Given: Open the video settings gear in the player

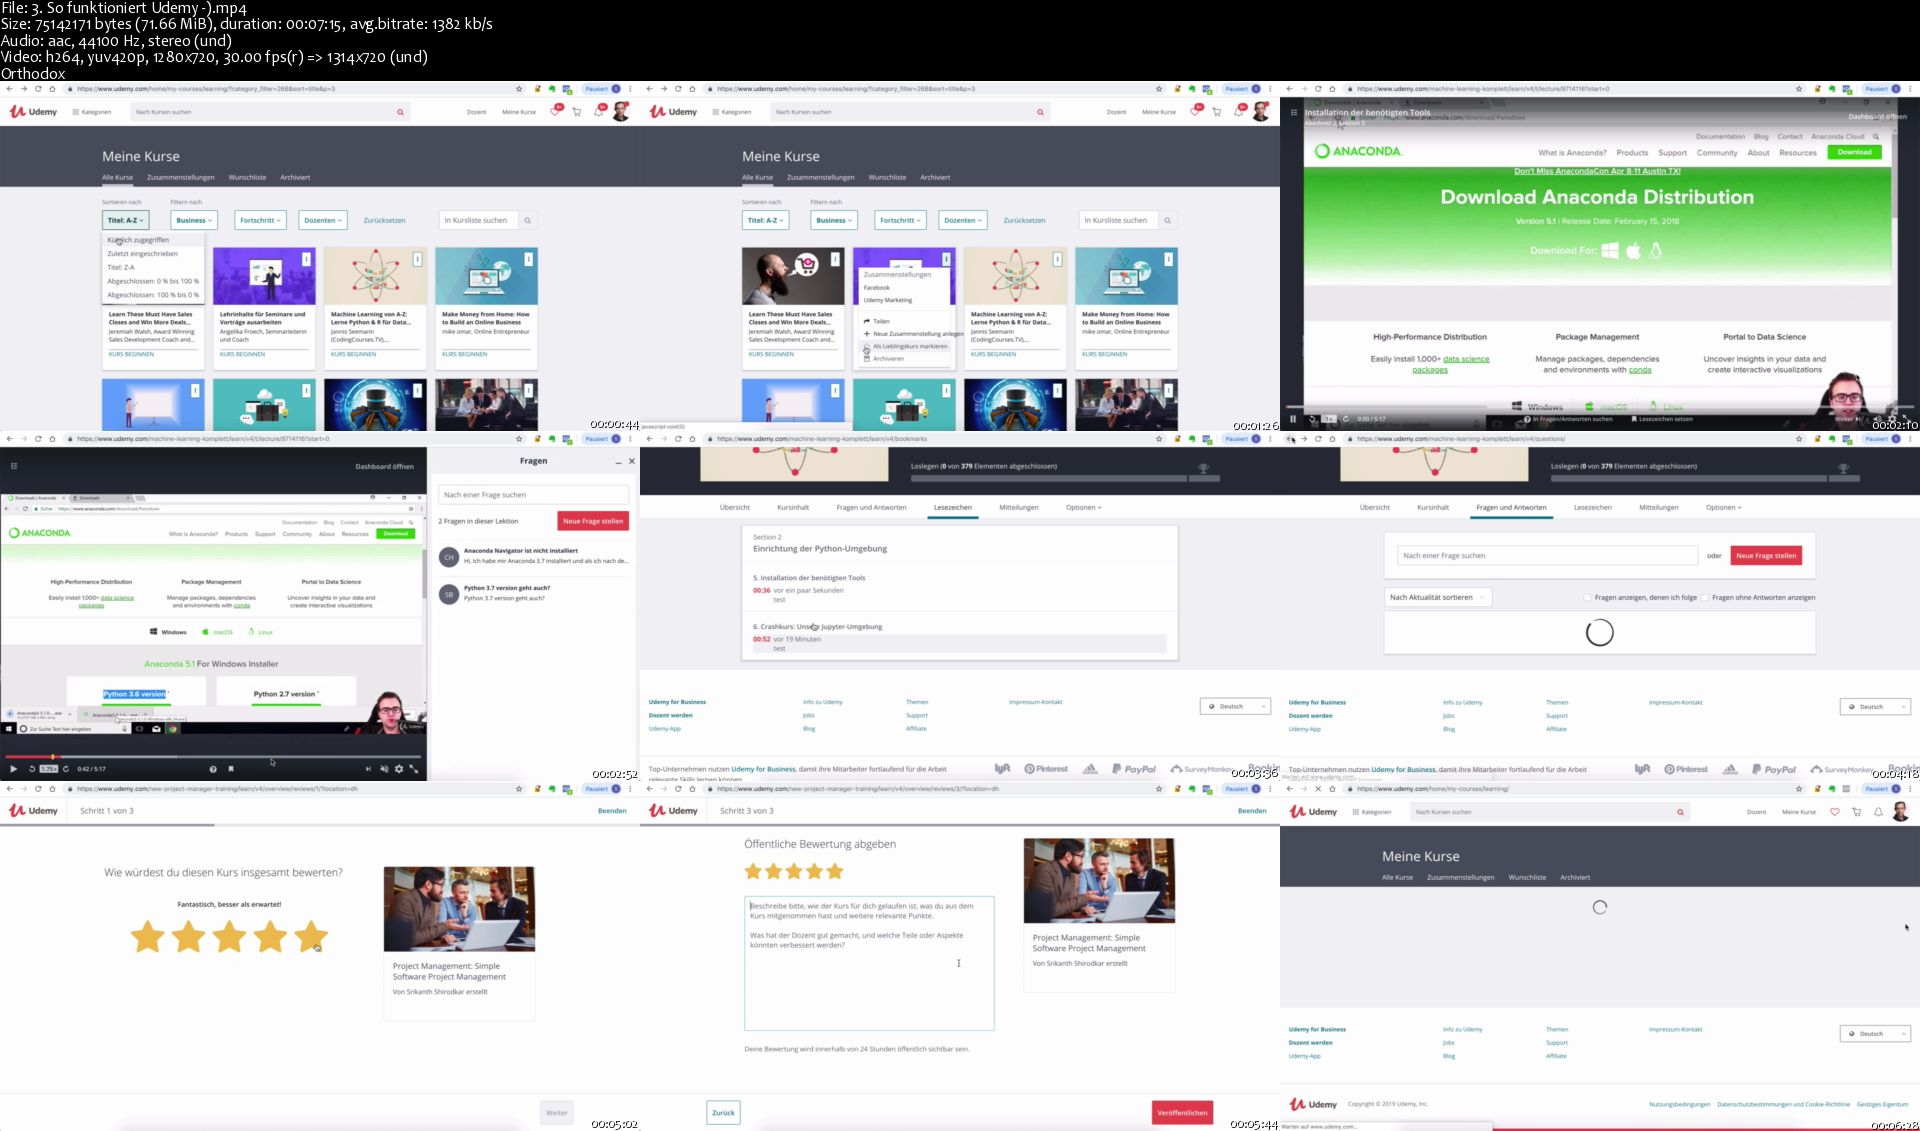Looking at the screenshot, I should click(x=399, y=769).
